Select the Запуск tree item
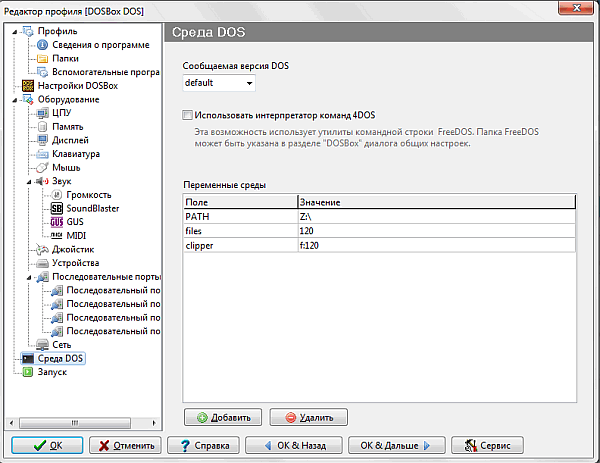 [x=51, y=371]
